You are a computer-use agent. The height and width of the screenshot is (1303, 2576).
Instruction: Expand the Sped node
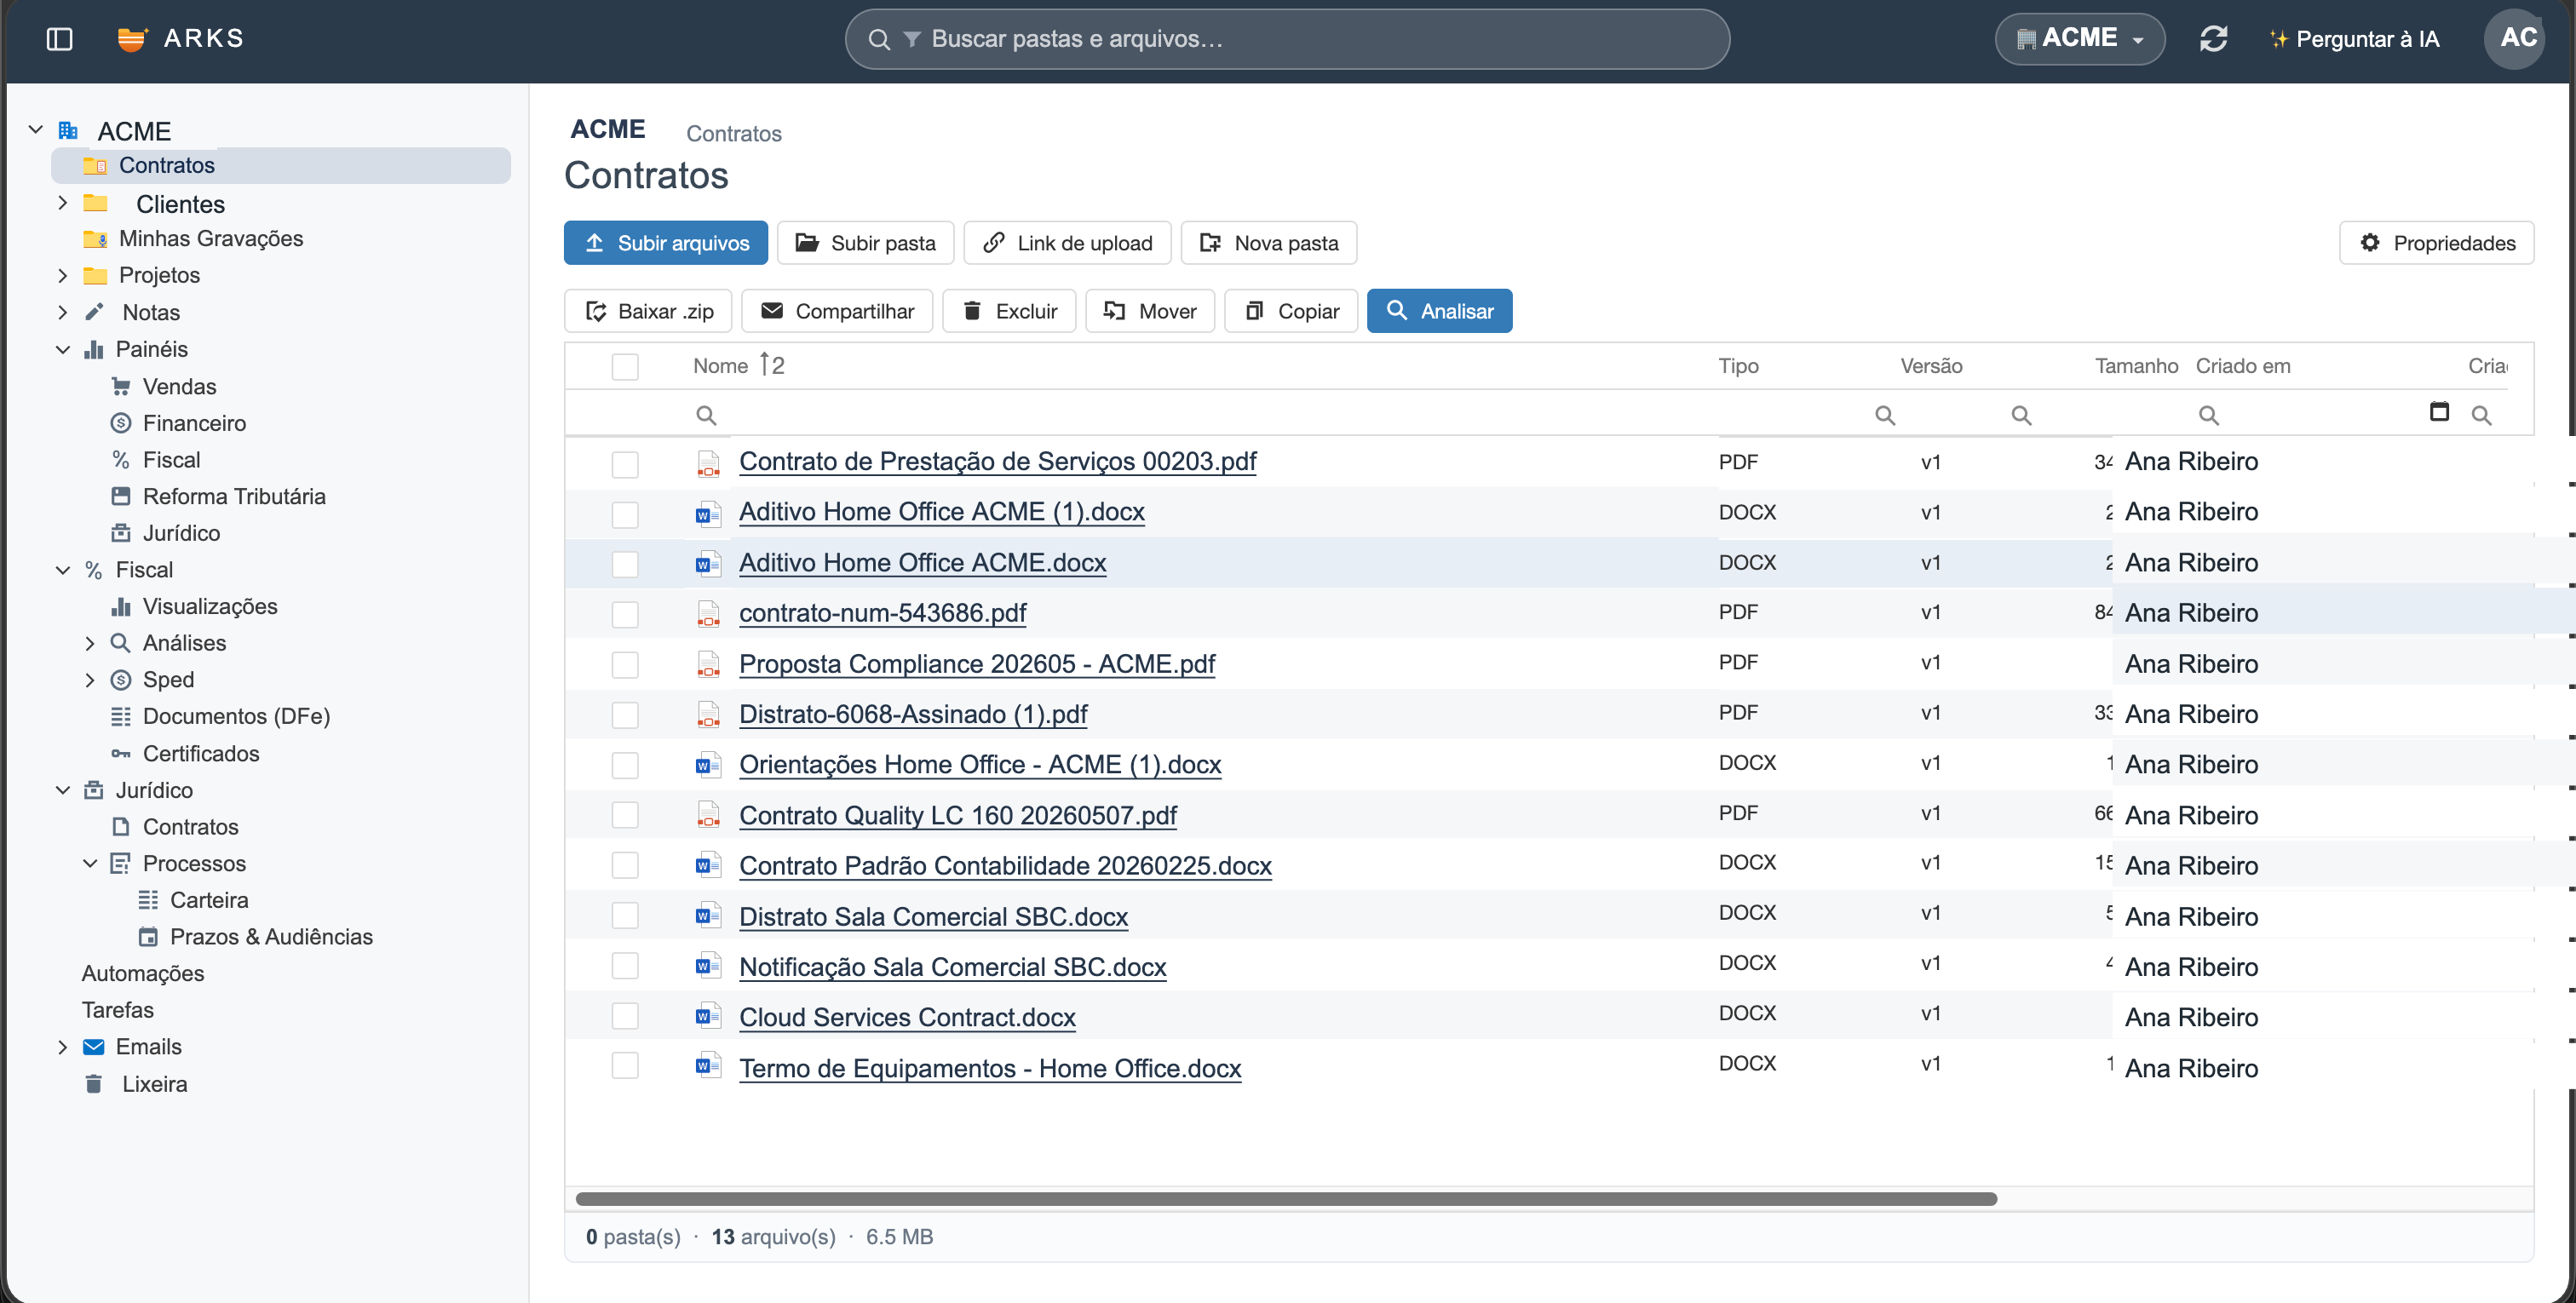point(90,680)
